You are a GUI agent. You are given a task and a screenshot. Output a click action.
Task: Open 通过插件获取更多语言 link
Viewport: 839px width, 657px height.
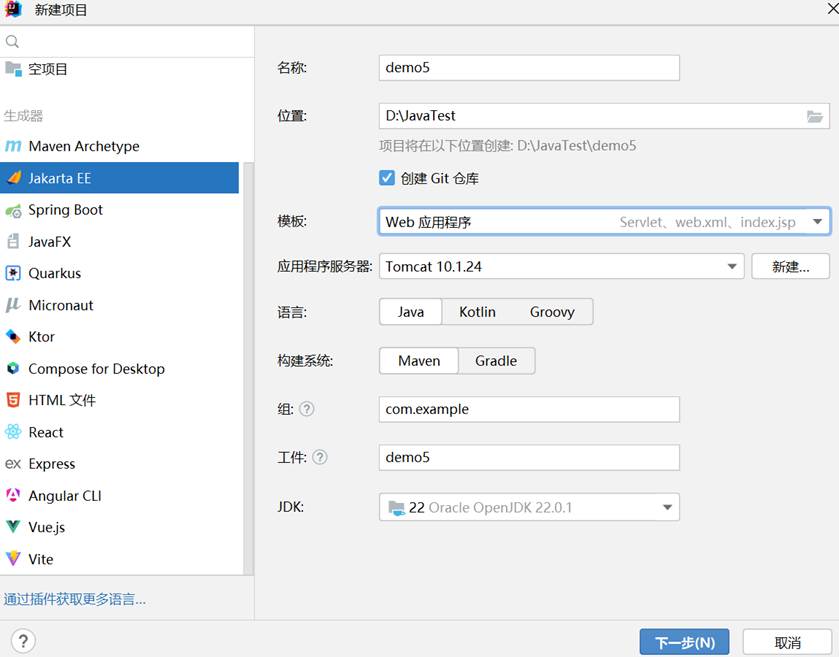click(x=74, y=599)
